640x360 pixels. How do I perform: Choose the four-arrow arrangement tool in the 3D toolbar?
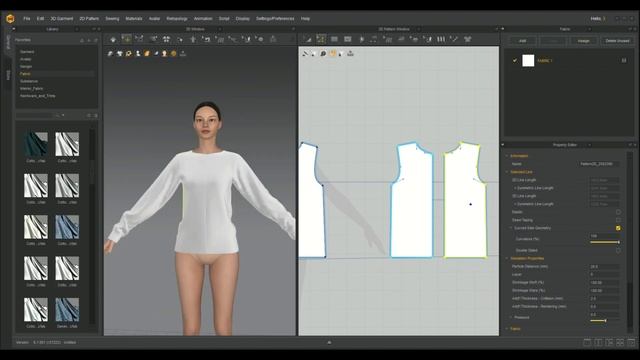[x=166, y=39]
